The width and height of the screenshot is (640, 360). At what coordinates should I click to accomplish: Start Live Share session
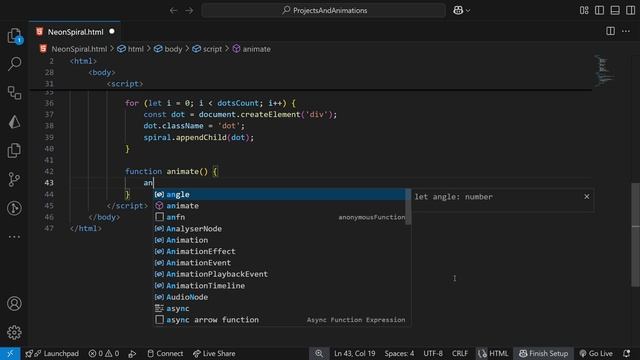click(214, 353)
